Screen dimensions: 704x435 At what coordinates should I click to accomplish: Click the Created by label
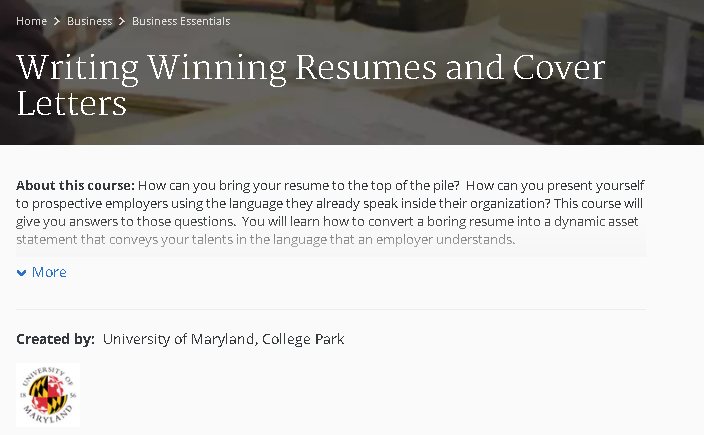pyautogui.click(x=55, y=339)
